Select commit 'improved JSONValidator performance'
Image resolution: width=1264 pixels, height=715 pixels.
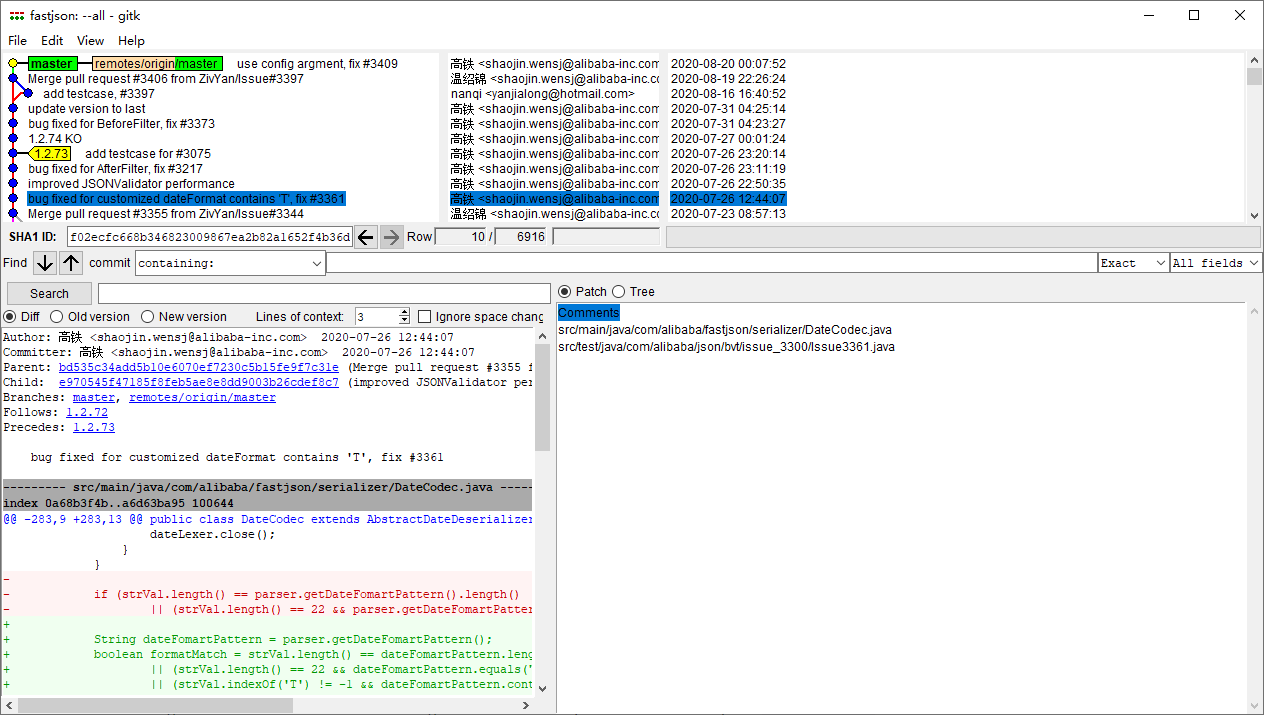pos(131,184)
